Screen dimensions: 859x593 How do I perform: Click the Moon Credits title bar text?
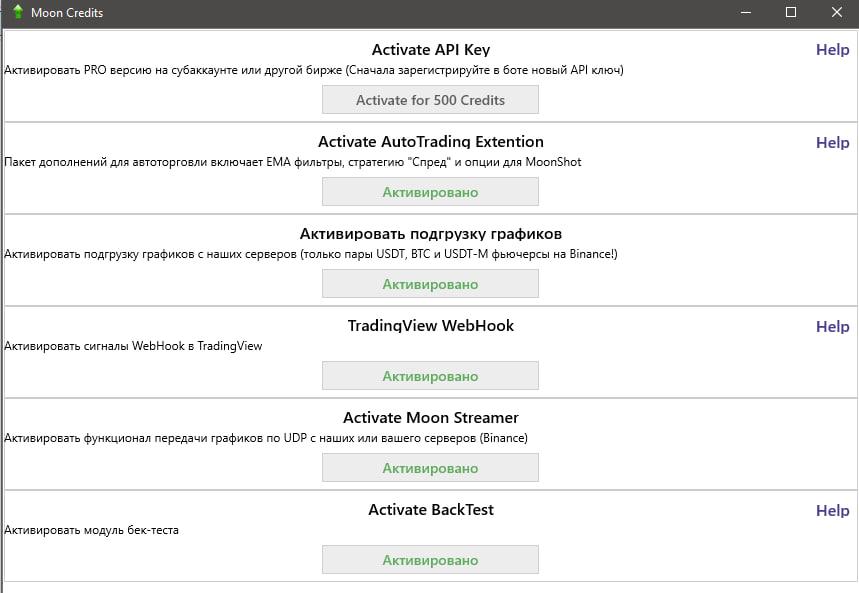point(67,13)
